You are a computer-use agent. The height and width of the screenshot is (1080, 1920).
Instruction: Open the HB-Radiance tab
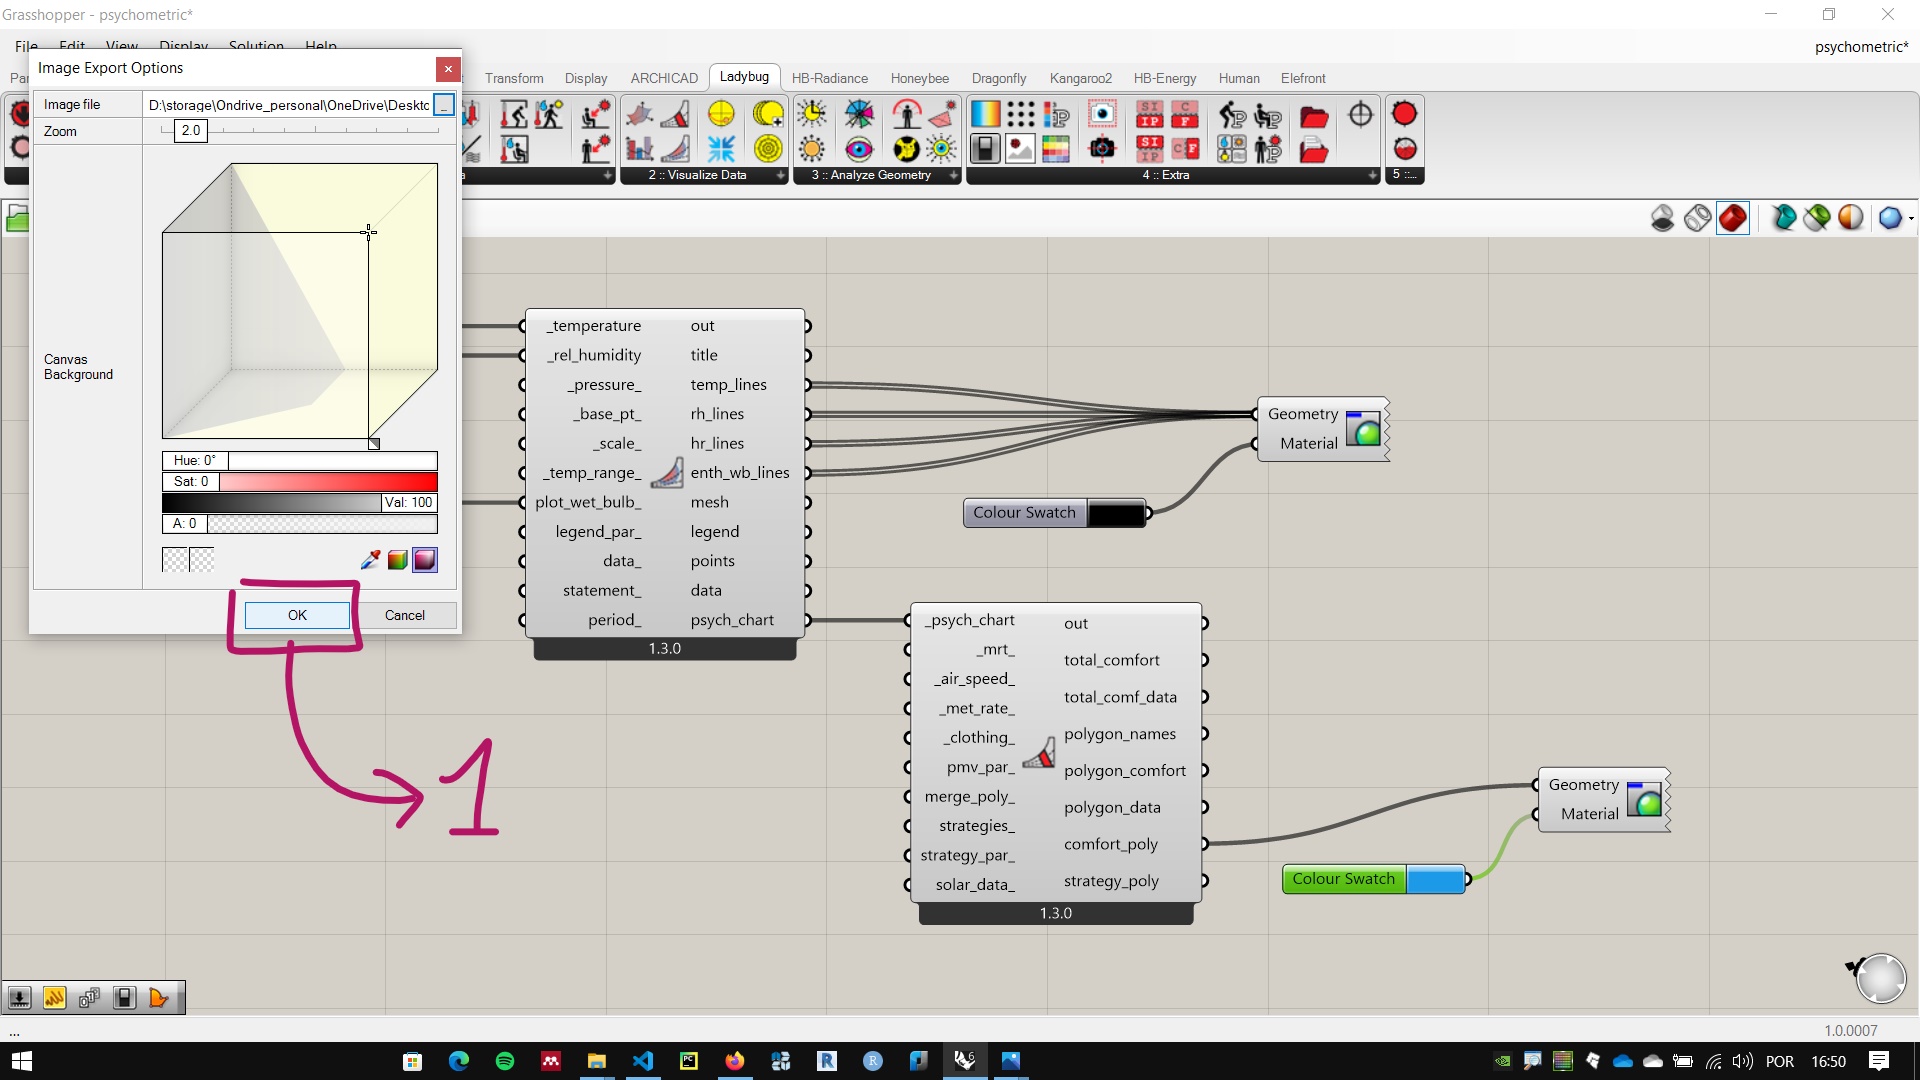[x=829, y=78]
